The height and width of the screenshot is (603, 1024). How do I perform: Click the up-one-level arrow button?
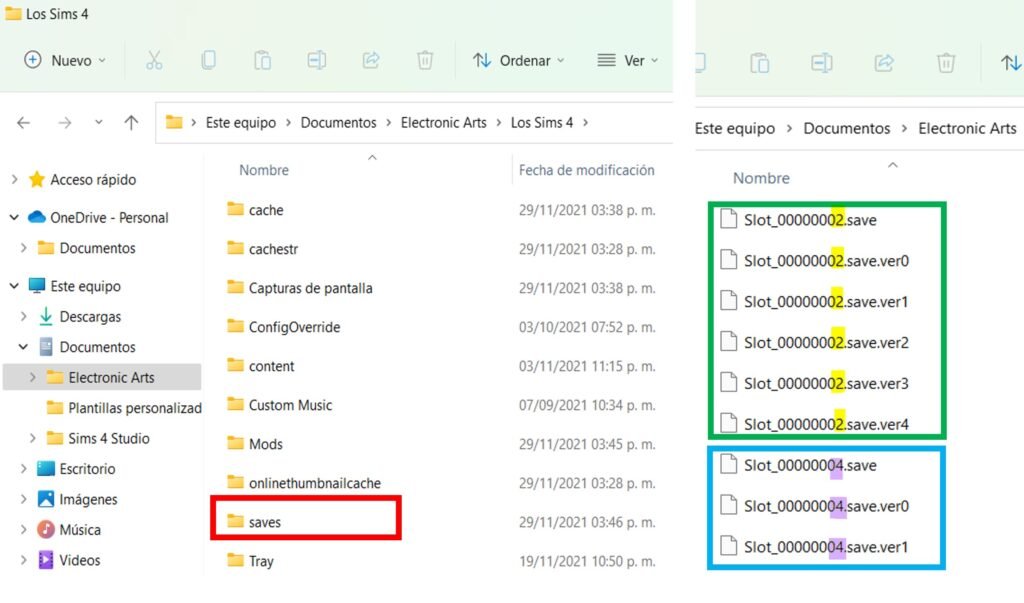tap(131, 123)
